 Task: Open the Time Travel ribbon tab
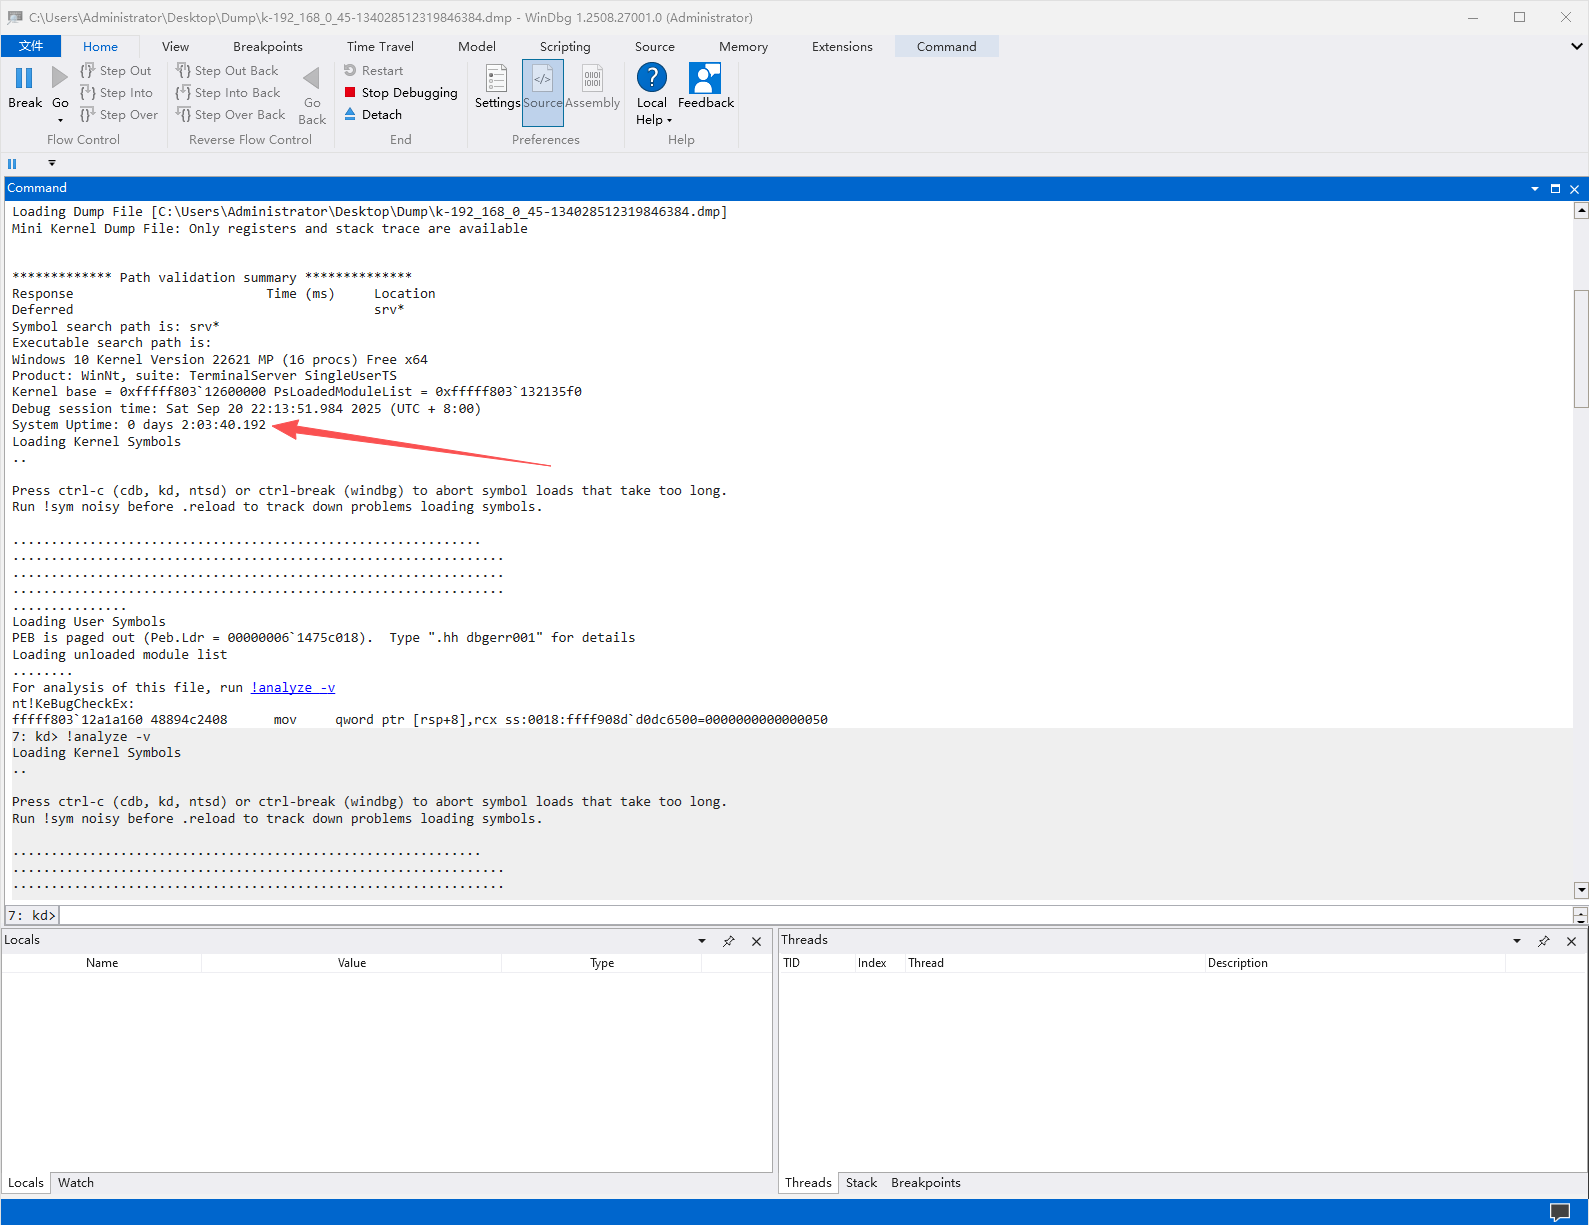(380, 47)
